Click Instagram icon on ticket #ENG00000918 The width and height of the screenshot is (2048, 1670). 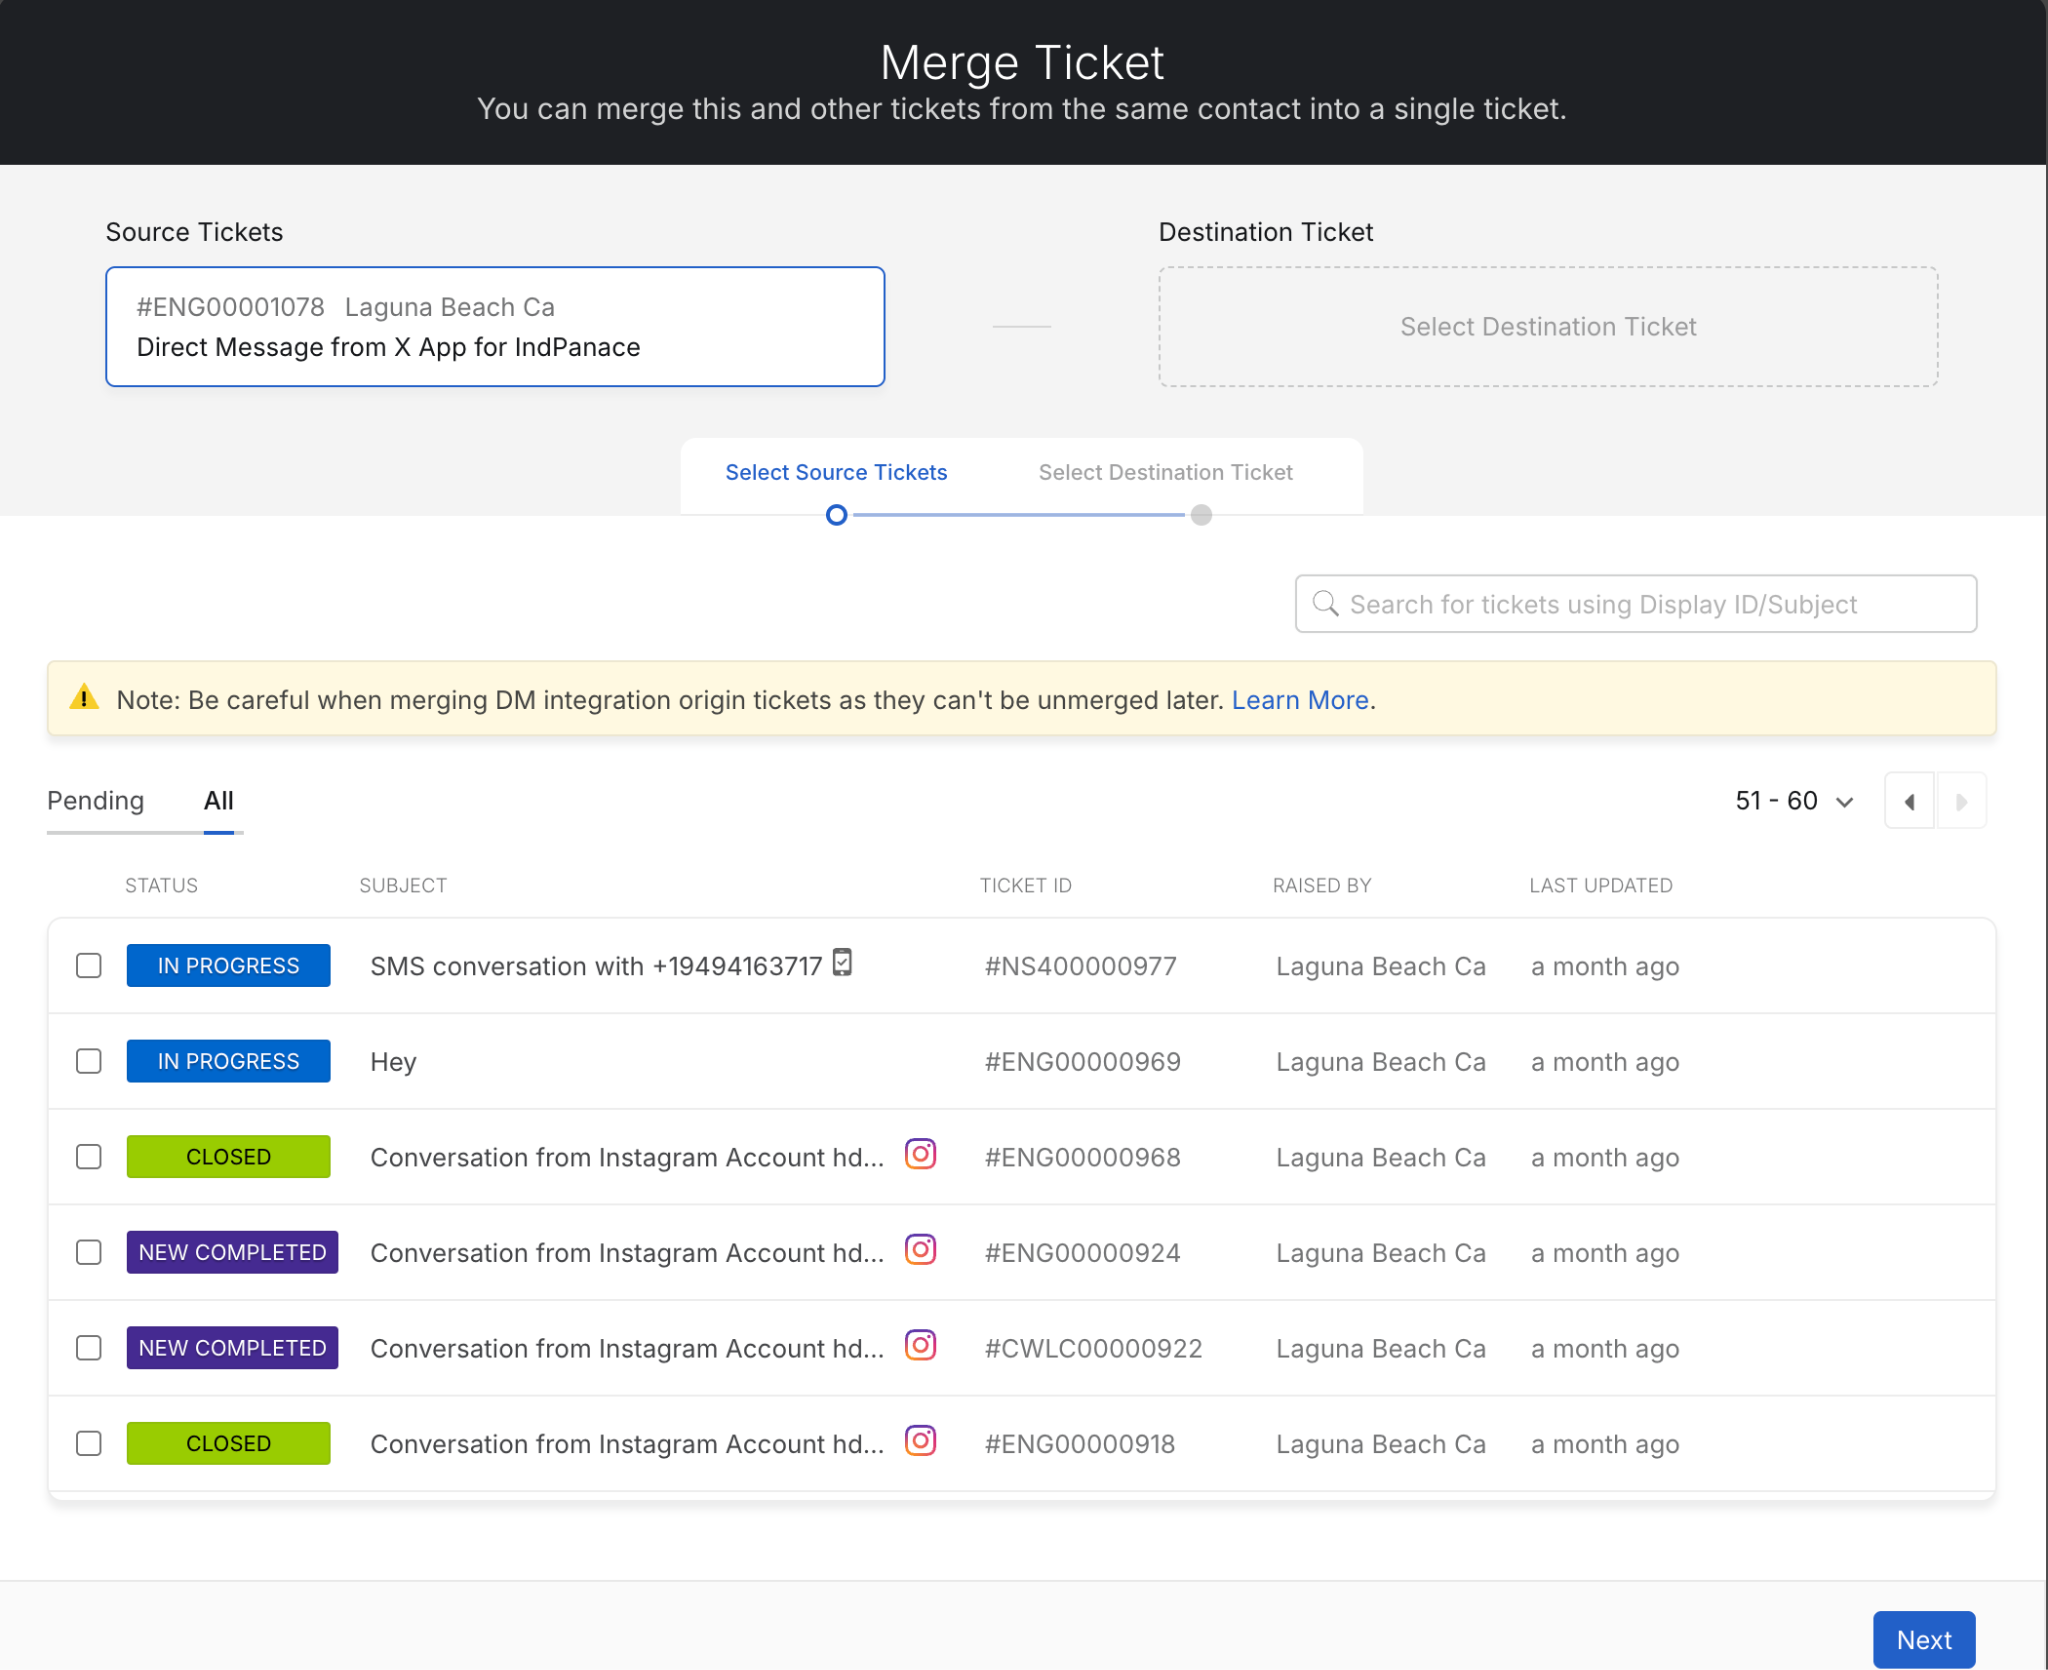click(x=920, y=1441)
